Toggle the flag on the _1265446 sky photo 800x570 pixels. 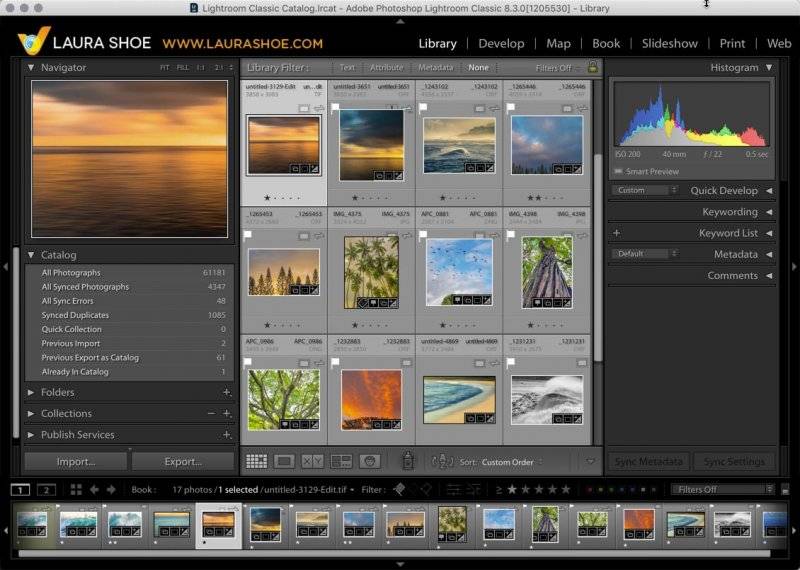click(x=511, y=108)
